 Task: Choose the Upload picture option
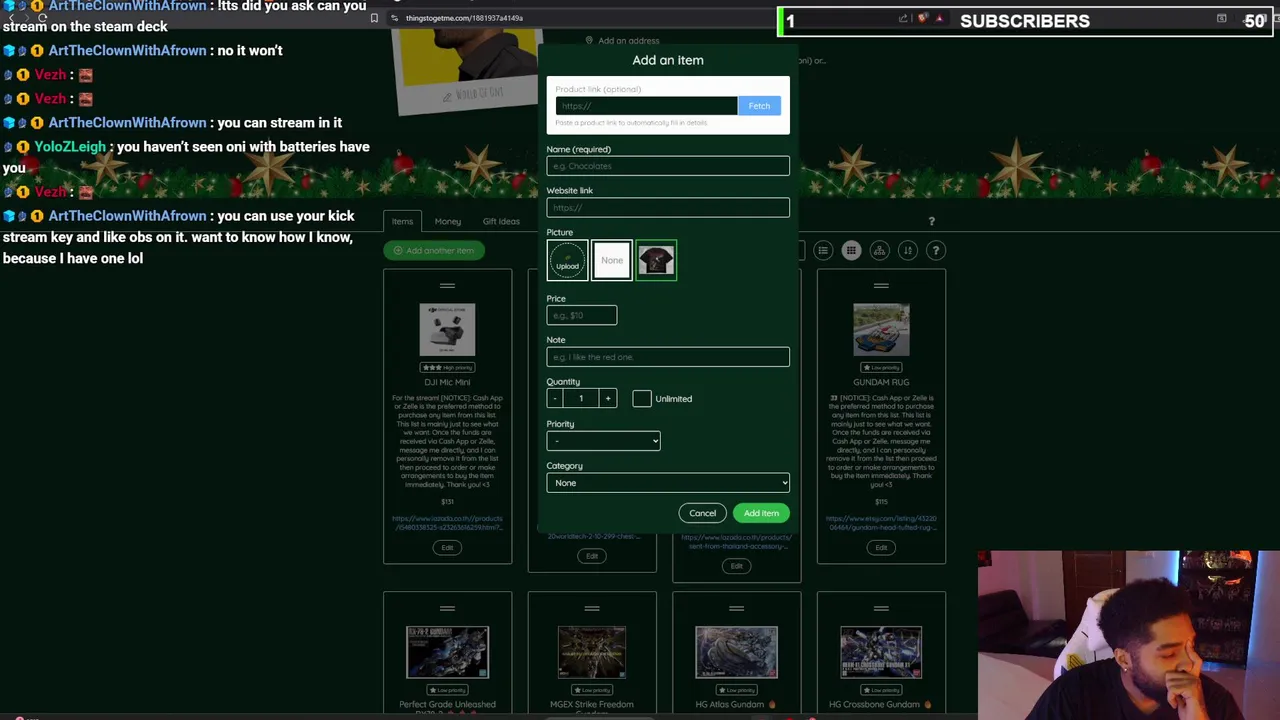click(567, 261)
